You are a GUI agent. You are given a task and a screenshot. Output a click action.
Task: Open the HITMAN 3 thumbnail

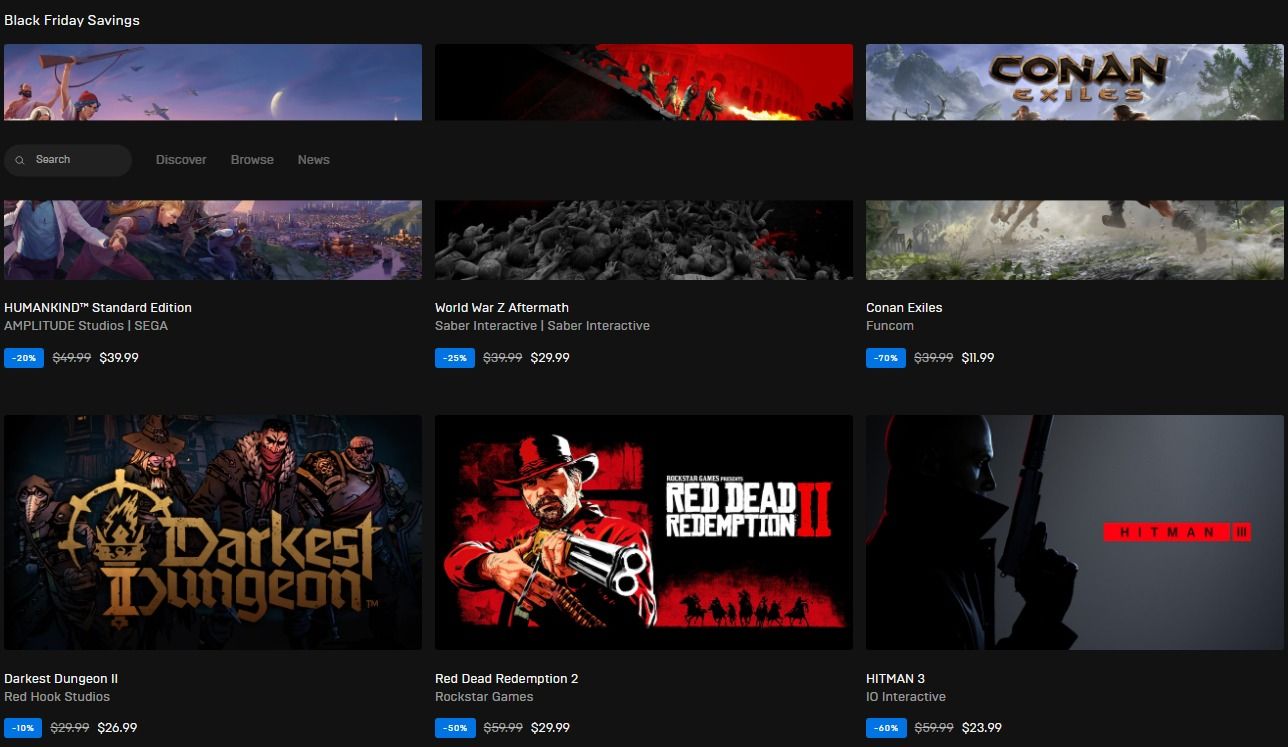click(1074, 532)
